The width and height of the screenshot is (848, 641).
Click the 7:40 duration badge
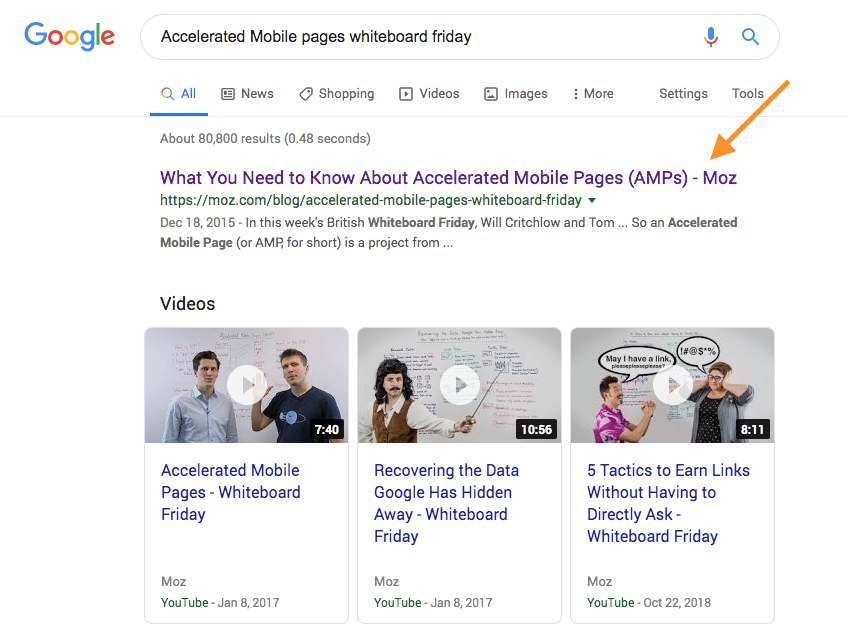pos(327,429)
